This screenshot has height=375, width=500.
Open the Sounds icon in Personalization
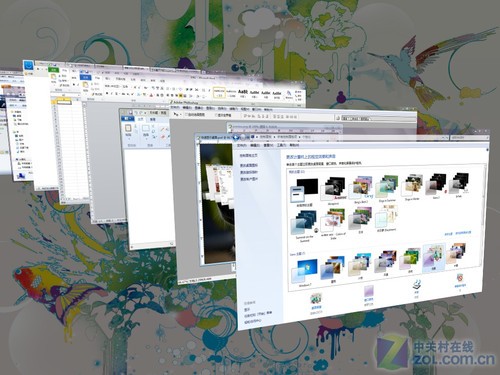[417, 284]
